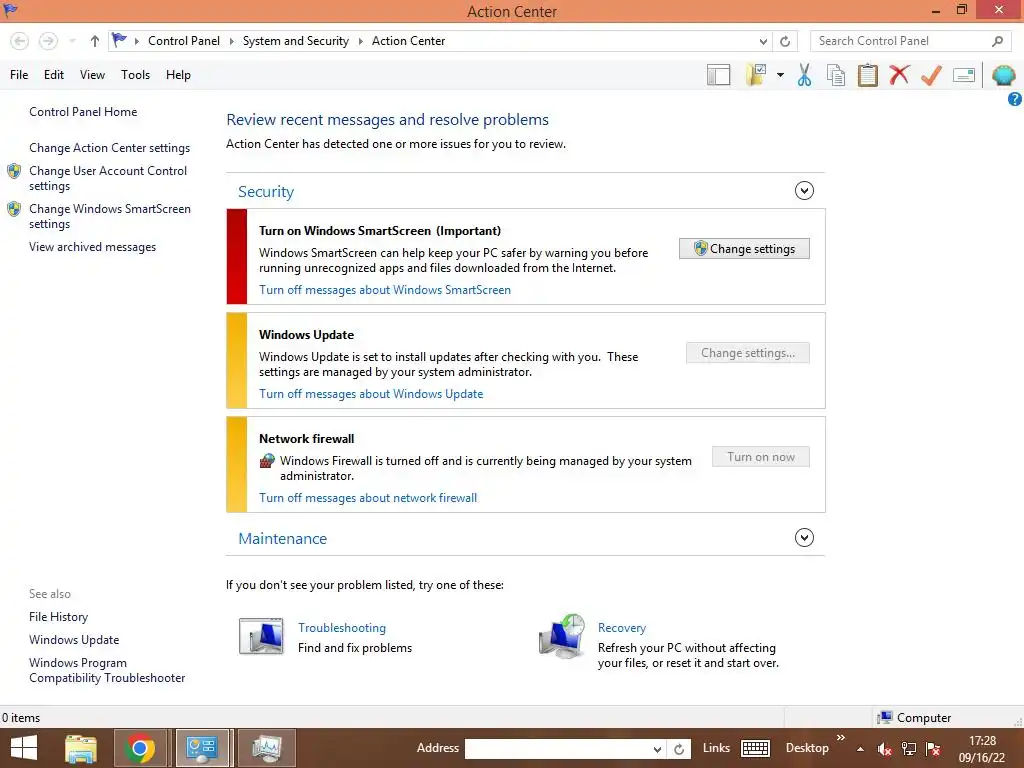The height and width of the screenshot is (768, 1024).
Task: Expand the Maintenance section chevron
Action: 804,537
